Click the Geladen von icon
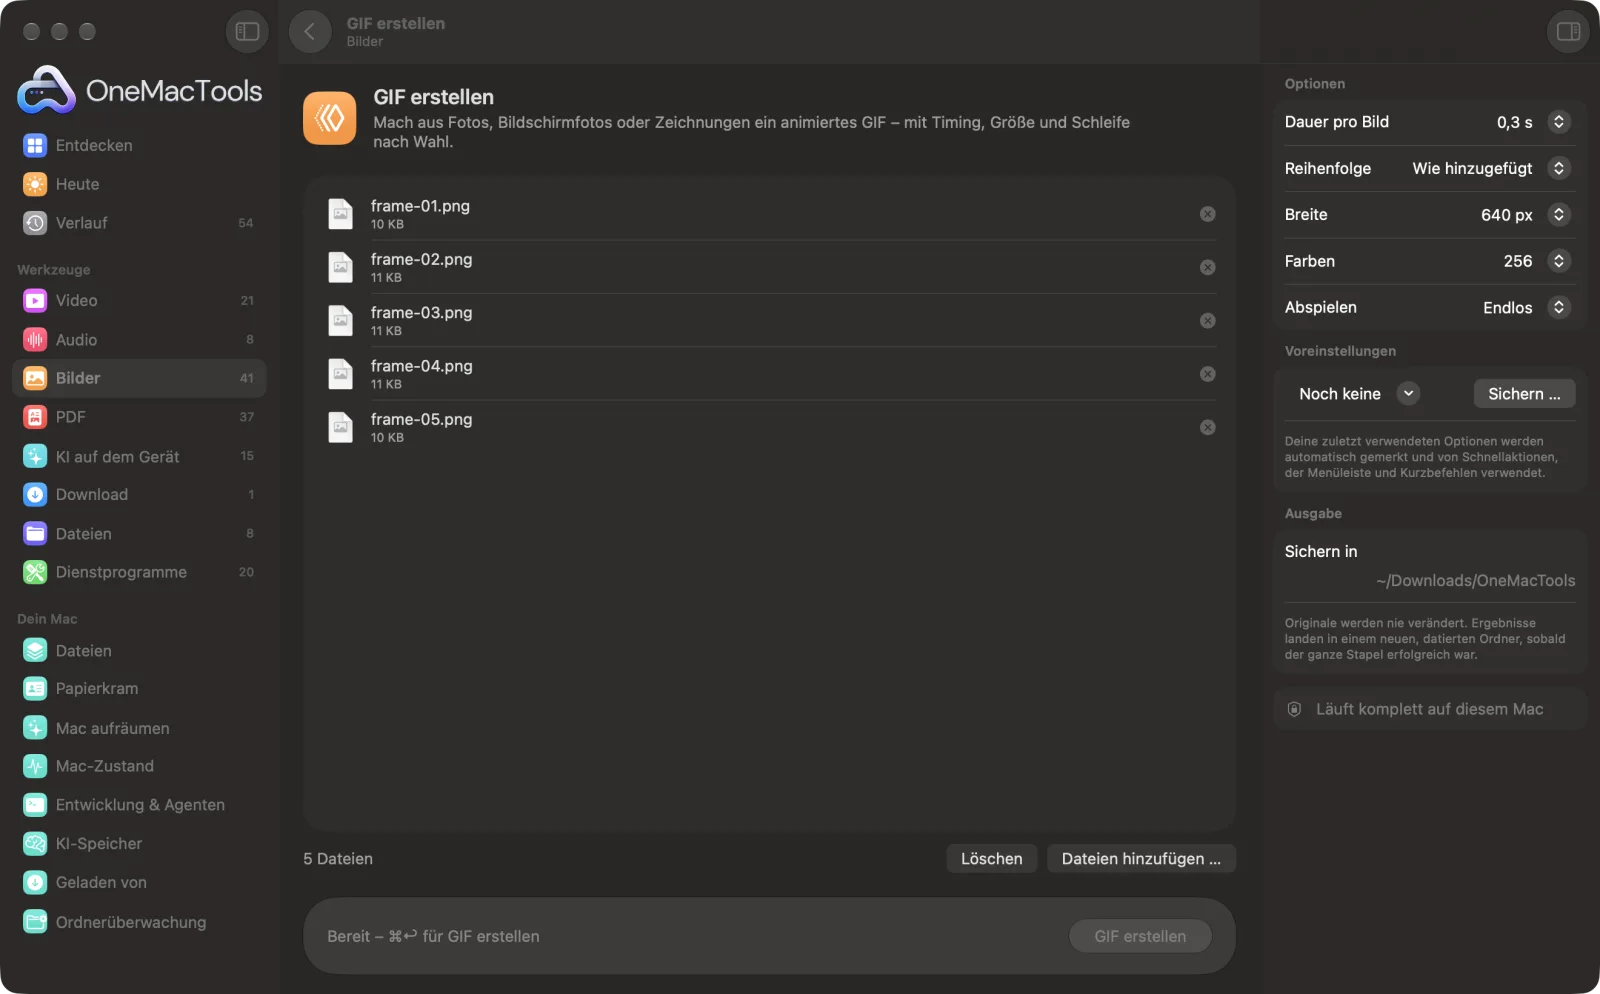The image size is (1600, 994). (x=35, y=883)
